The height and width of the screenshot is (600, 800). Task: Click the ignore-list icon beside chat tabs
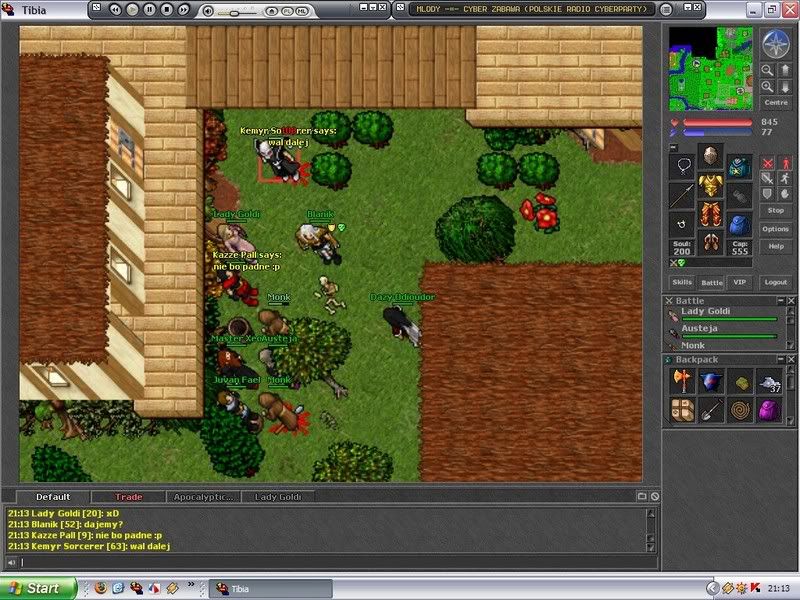(x=655, y=496)
